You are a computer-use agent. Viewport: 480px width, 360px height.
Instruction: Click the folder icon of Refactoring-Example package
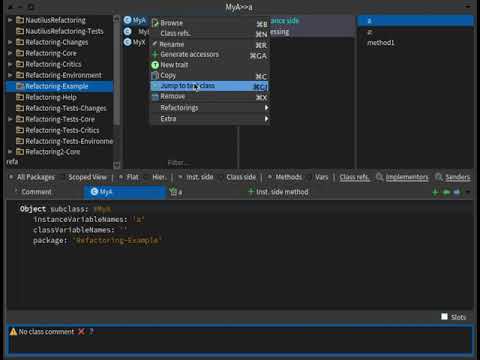20,86
